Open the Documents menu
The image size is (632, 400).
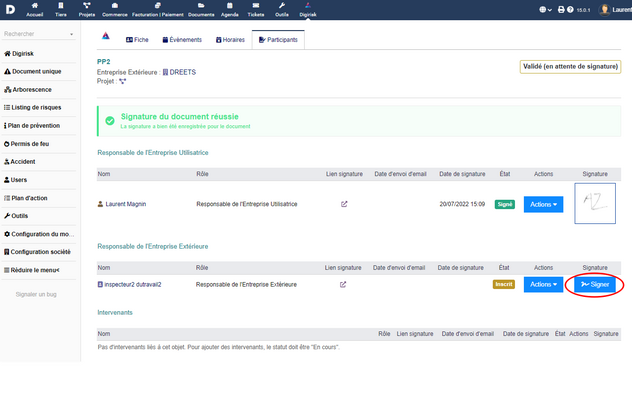tap(201, 10)
